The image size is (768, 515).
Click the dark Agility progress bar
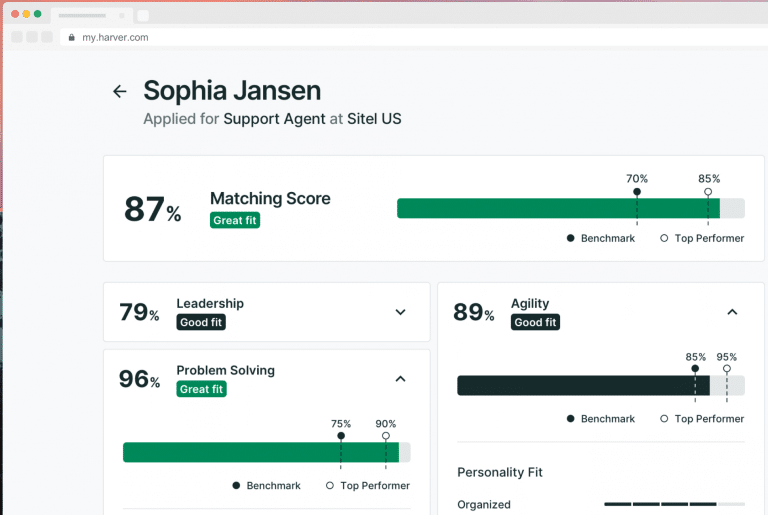pos(582,386)
